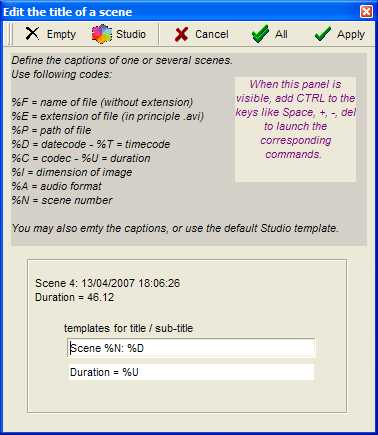Click the dialog title bar text
The width and height of the screenshot is (378, 435).
[68, 12]
